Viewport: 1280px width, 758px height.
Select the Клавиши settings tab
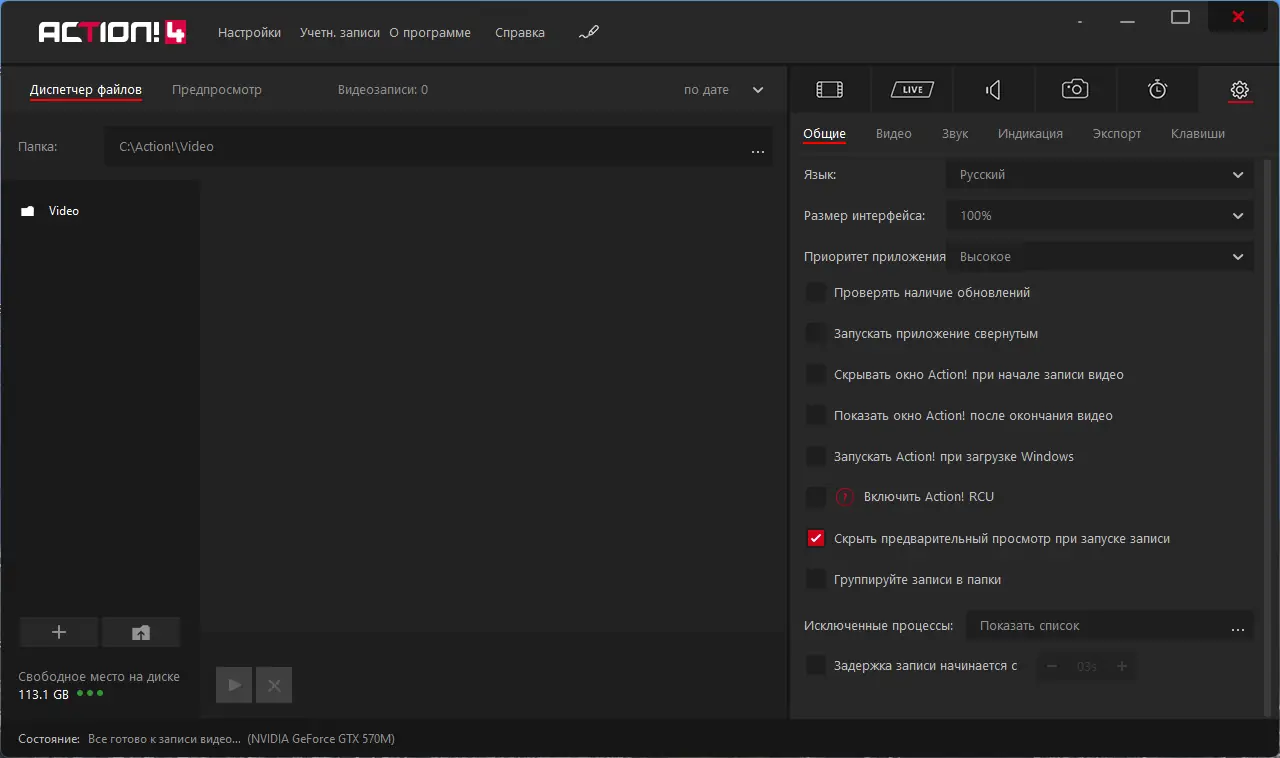click(x=1198, y=134)
